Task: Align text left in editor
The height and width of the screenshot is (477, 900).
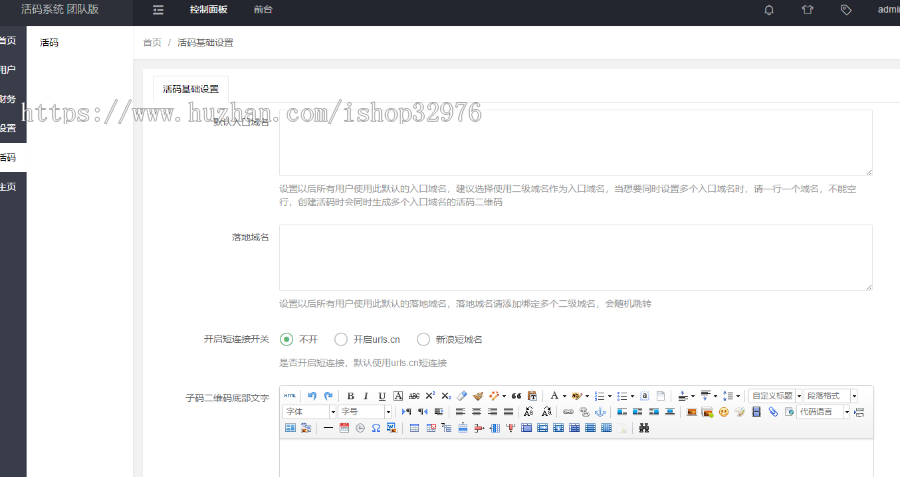Action: click(x=460, y=412)
